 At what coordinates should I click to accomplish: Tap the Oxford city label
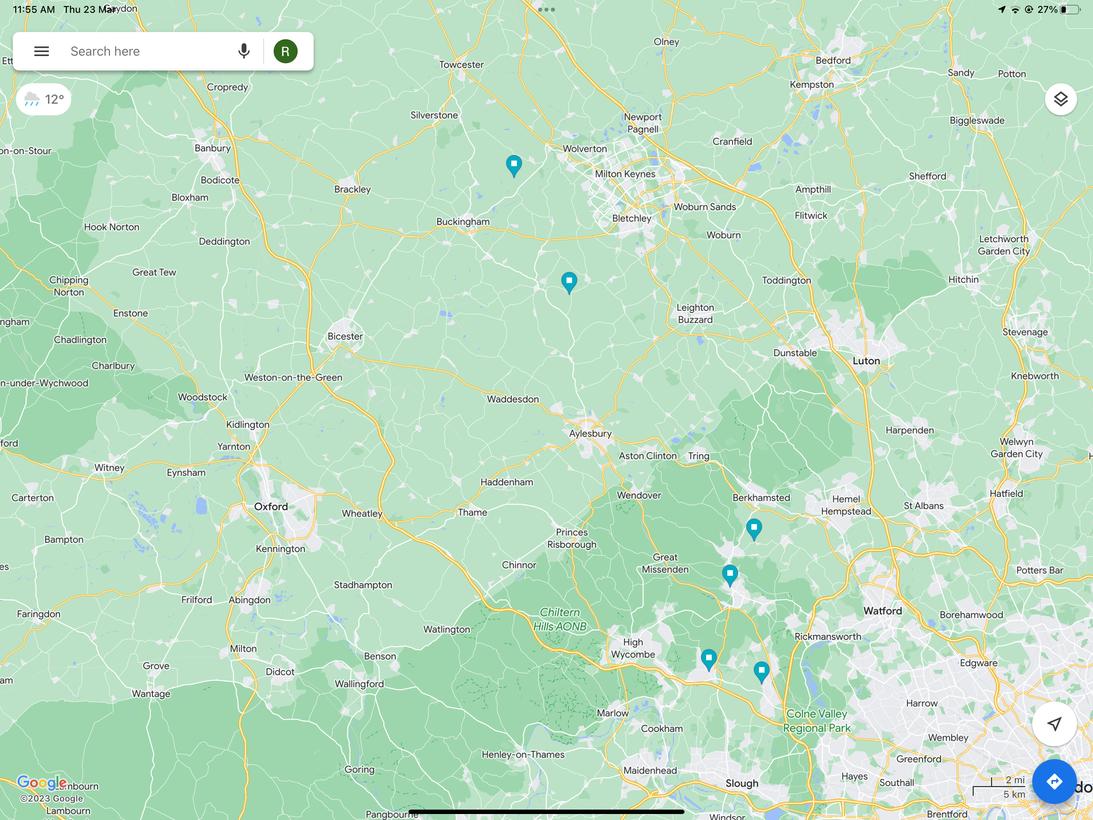pos(270,507)
